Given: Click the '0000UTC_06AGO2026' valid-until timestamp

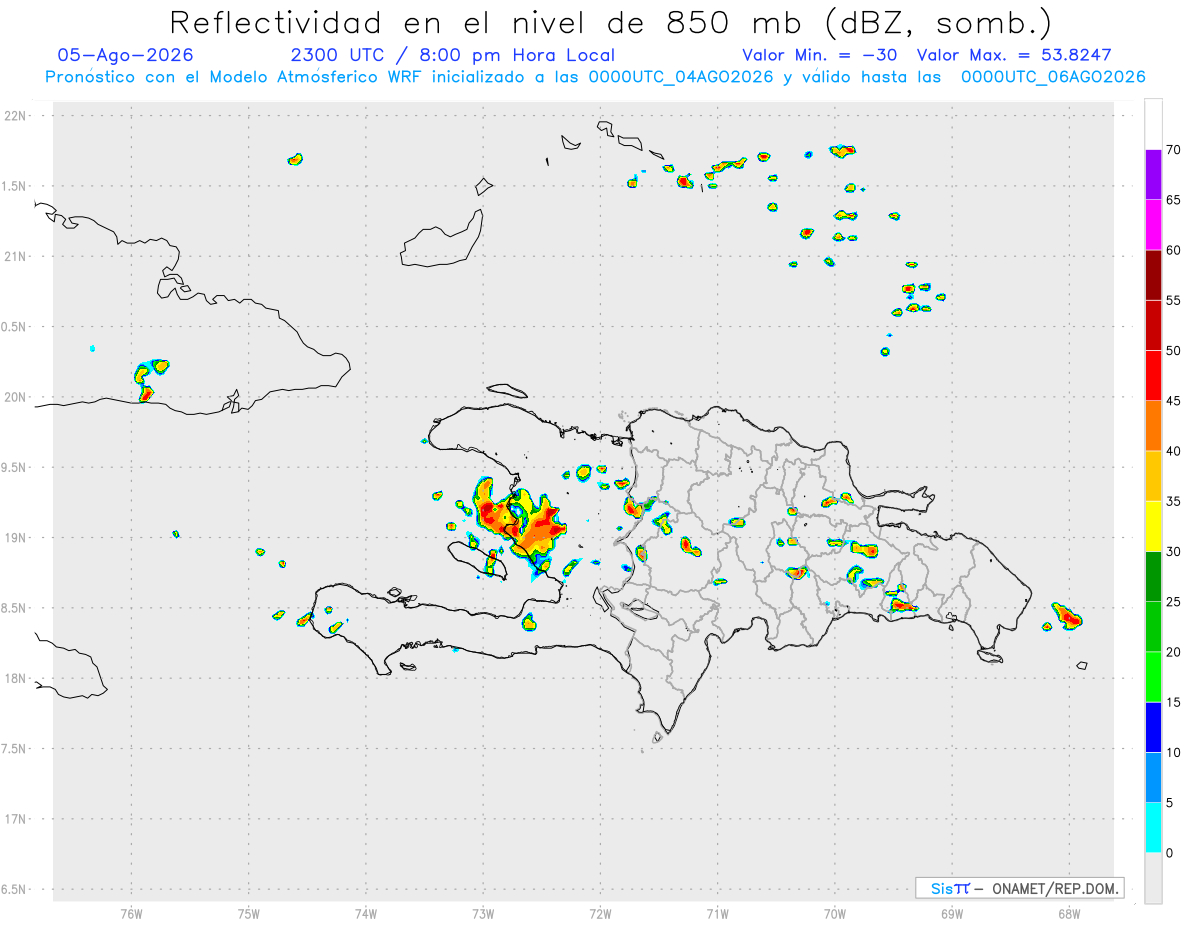Looking at the screenshot, I should pyautogui.click(x=1053, y=77).
